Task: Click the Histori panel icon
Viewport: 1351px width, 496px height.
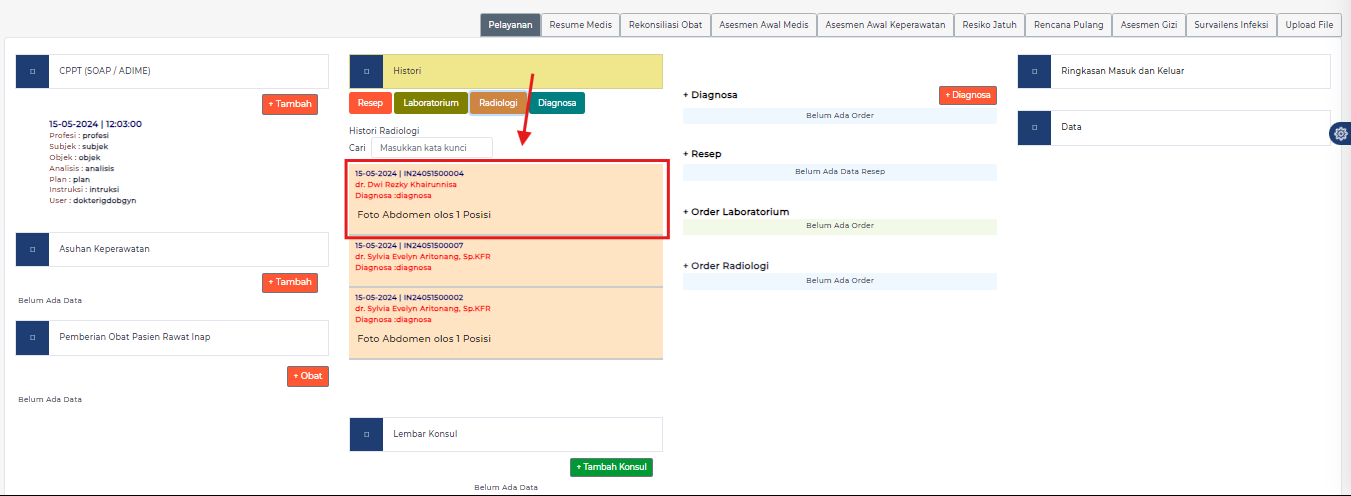Action: click(366, 71)
